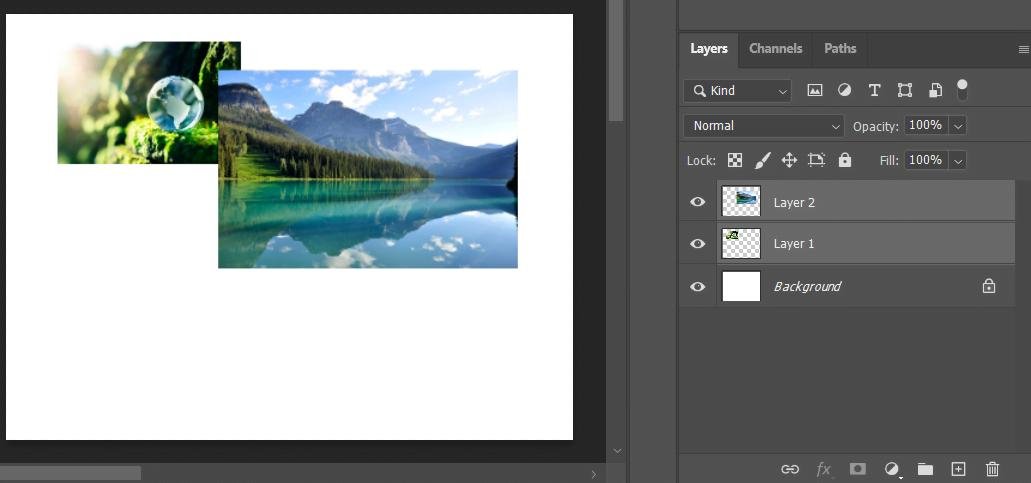The height and width of the screenshot is (483, 1031).
Task: Click the Background layer lock icon
Action: click(989, 286)
